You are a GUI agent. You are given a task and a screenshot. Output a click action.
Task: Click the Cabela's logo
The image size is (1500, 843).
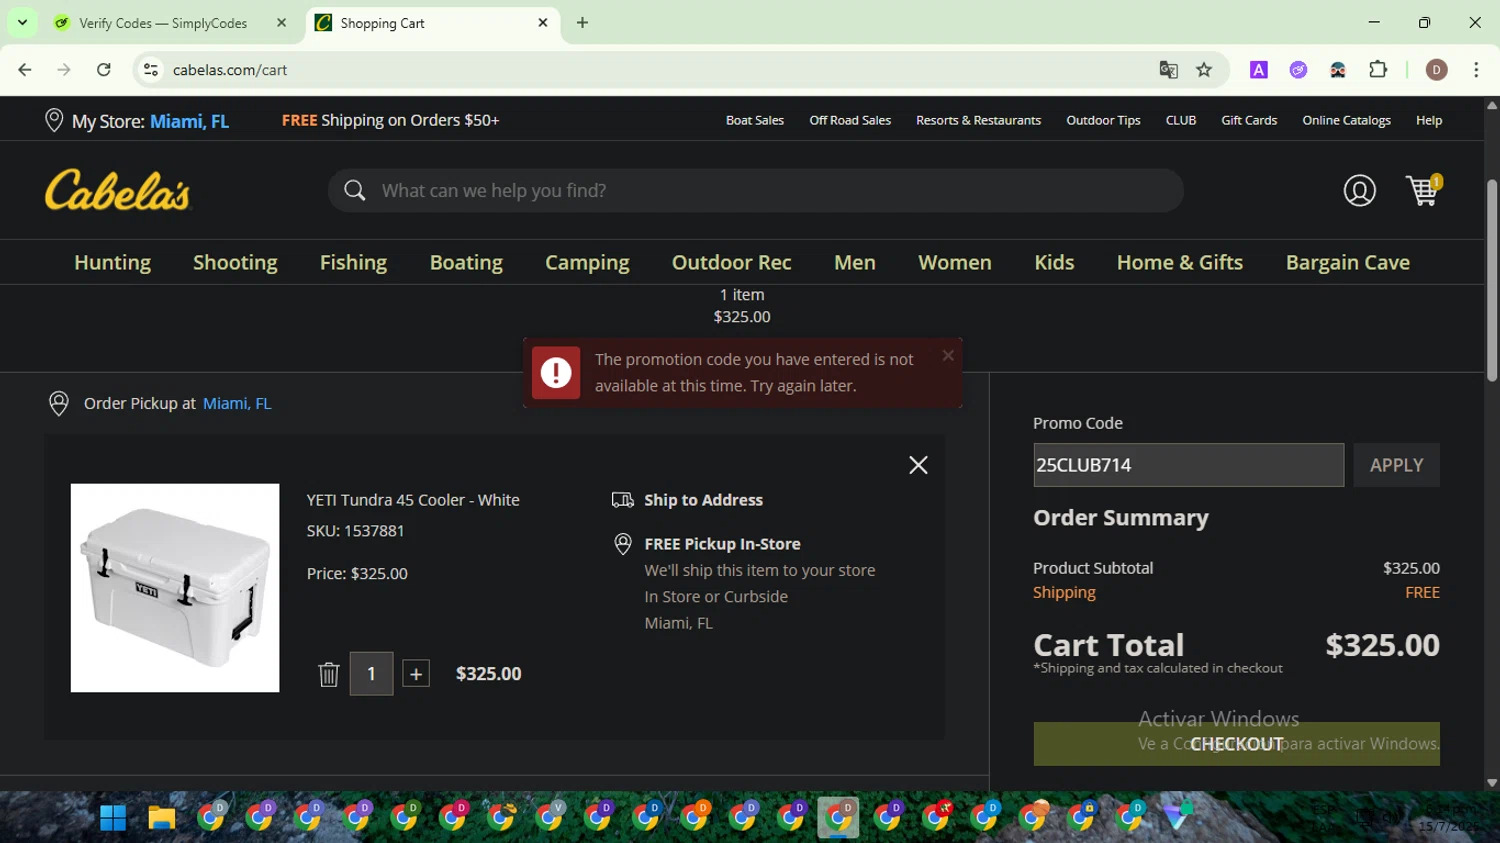(x=117, y=190)
